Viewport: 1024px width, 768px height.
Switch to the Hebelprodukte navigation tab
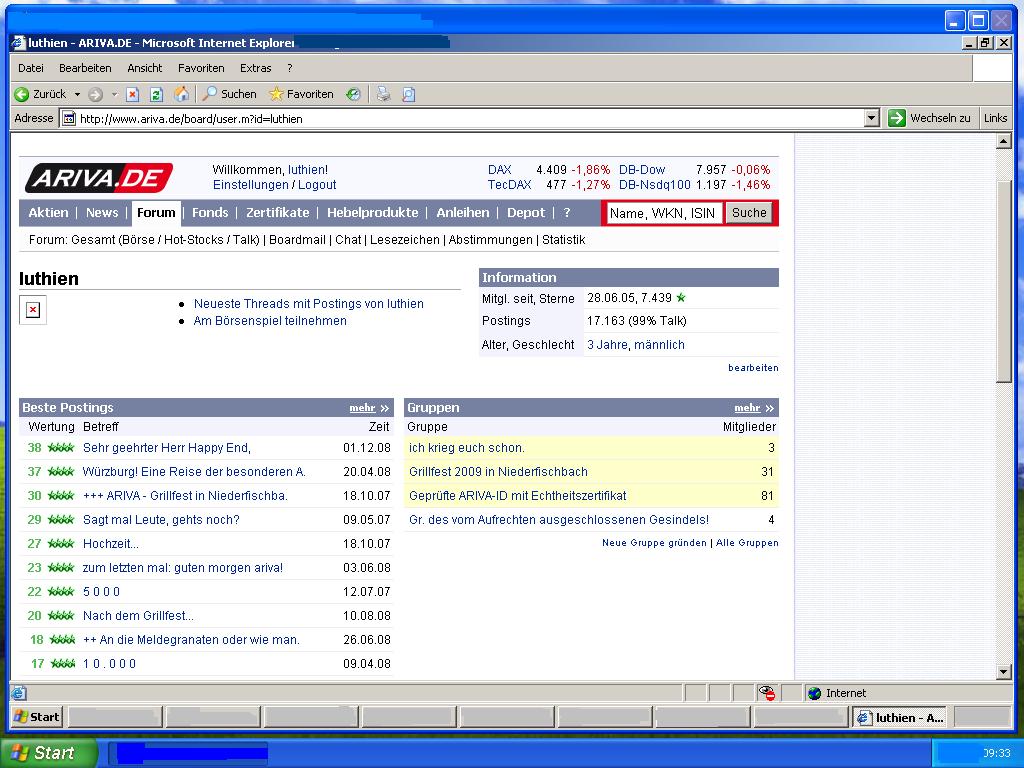tap(372, 212)
